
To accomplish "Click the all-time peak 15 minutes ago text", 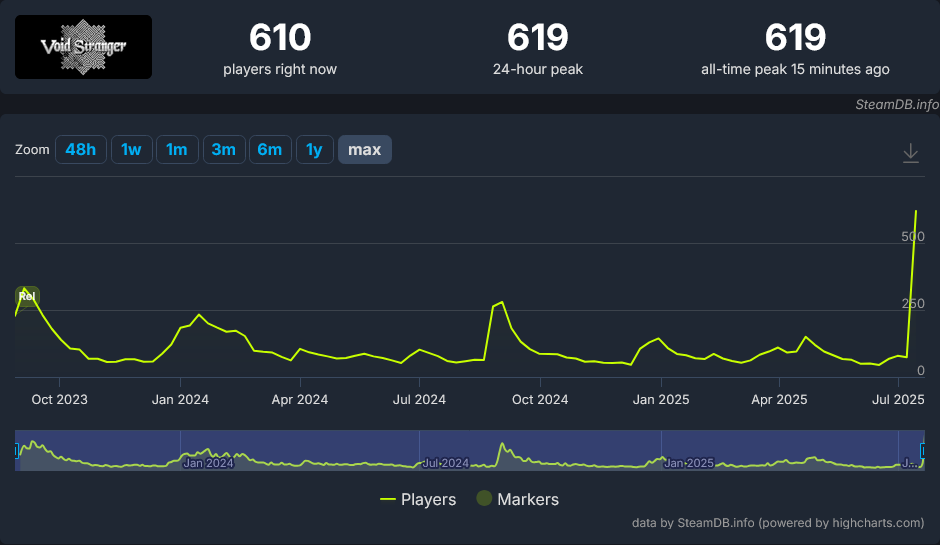I will 795,69.
